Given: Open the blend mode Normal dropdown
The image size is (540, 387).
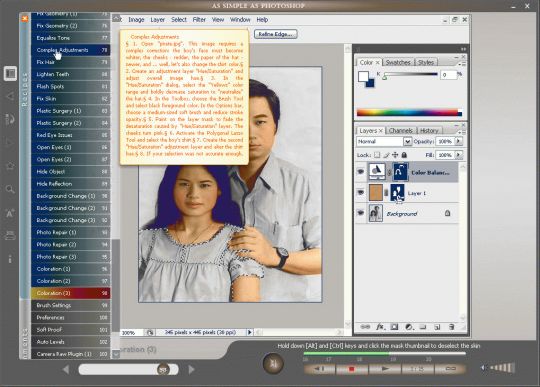Looking at the screenshot, I should 407,142.
